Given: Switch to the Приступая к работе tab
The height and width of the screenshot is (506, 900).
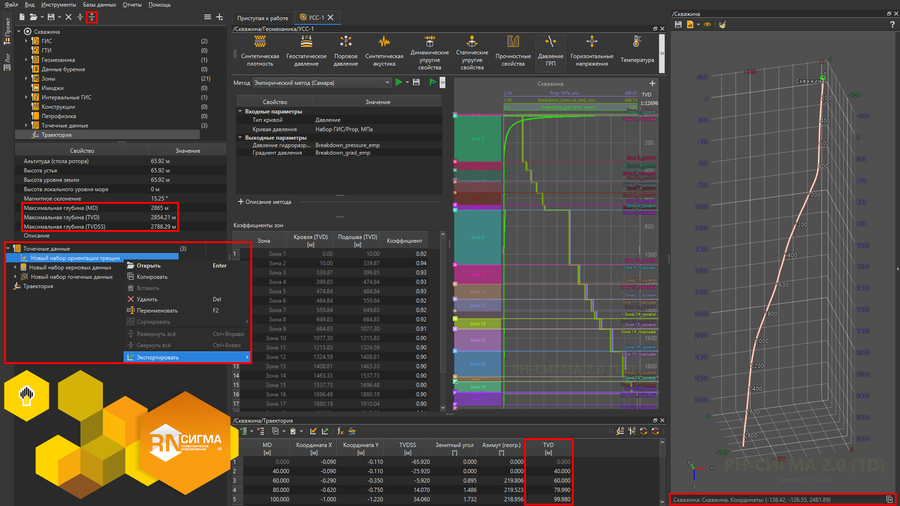Looking at the screenshot, I should click(263, 18).
